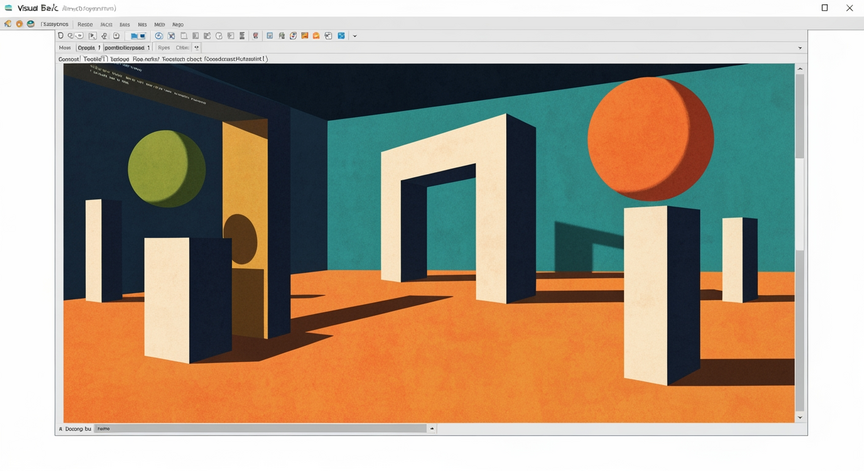Open the Sabytnos menu

point(55,24)
